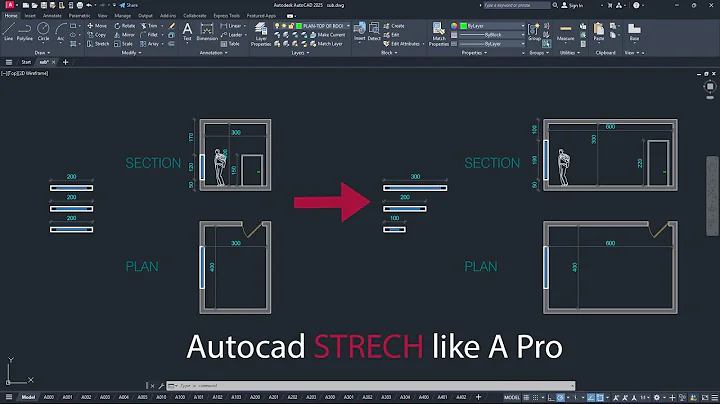
Task: Toggle layer lock icon in layer dropdown
Action: (292, 26)
